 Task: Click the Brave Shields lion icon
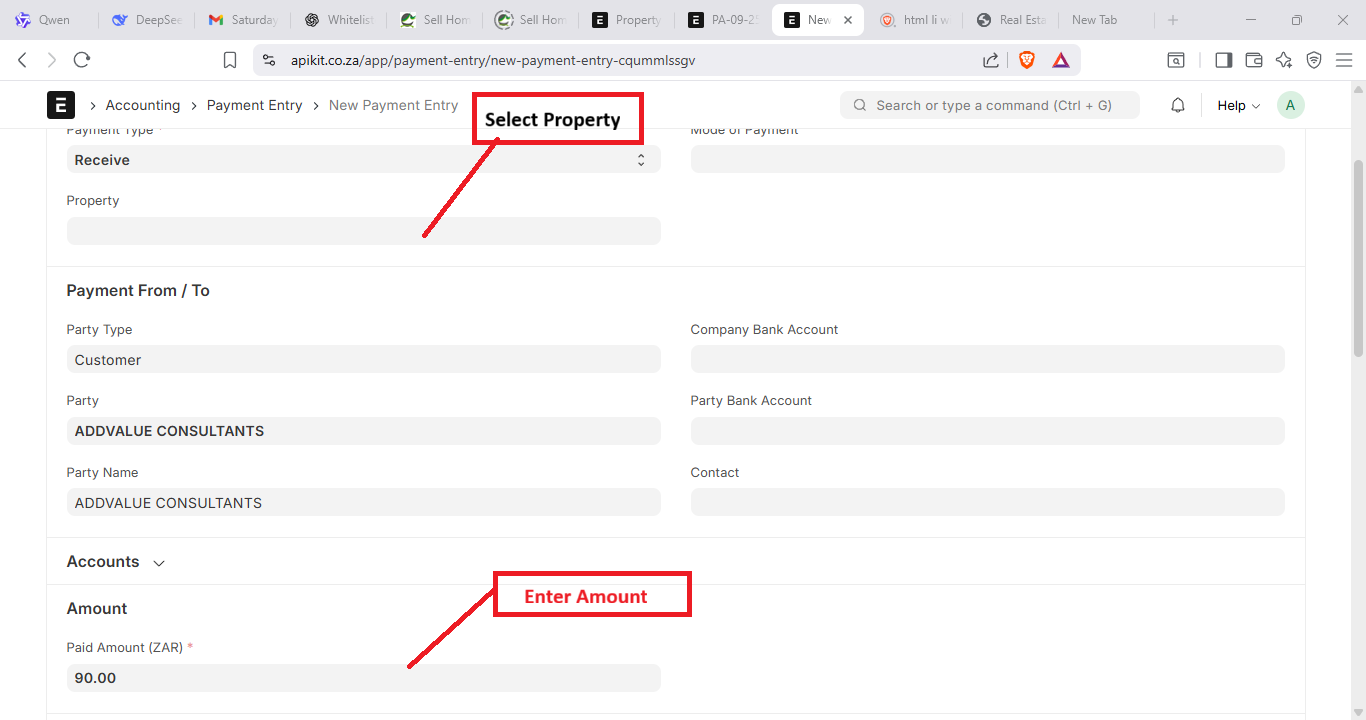point(1027,60)
